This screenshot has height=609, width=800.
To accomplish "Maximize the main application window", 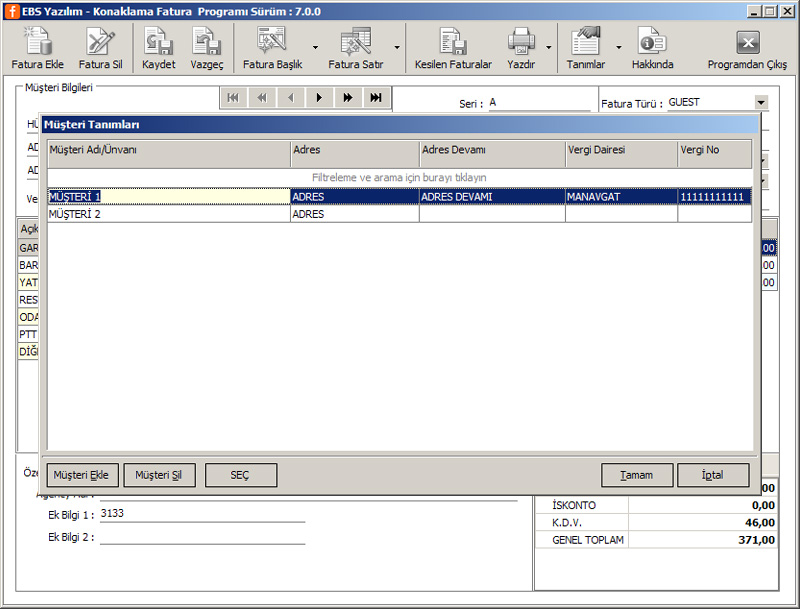I will (770, 11).
